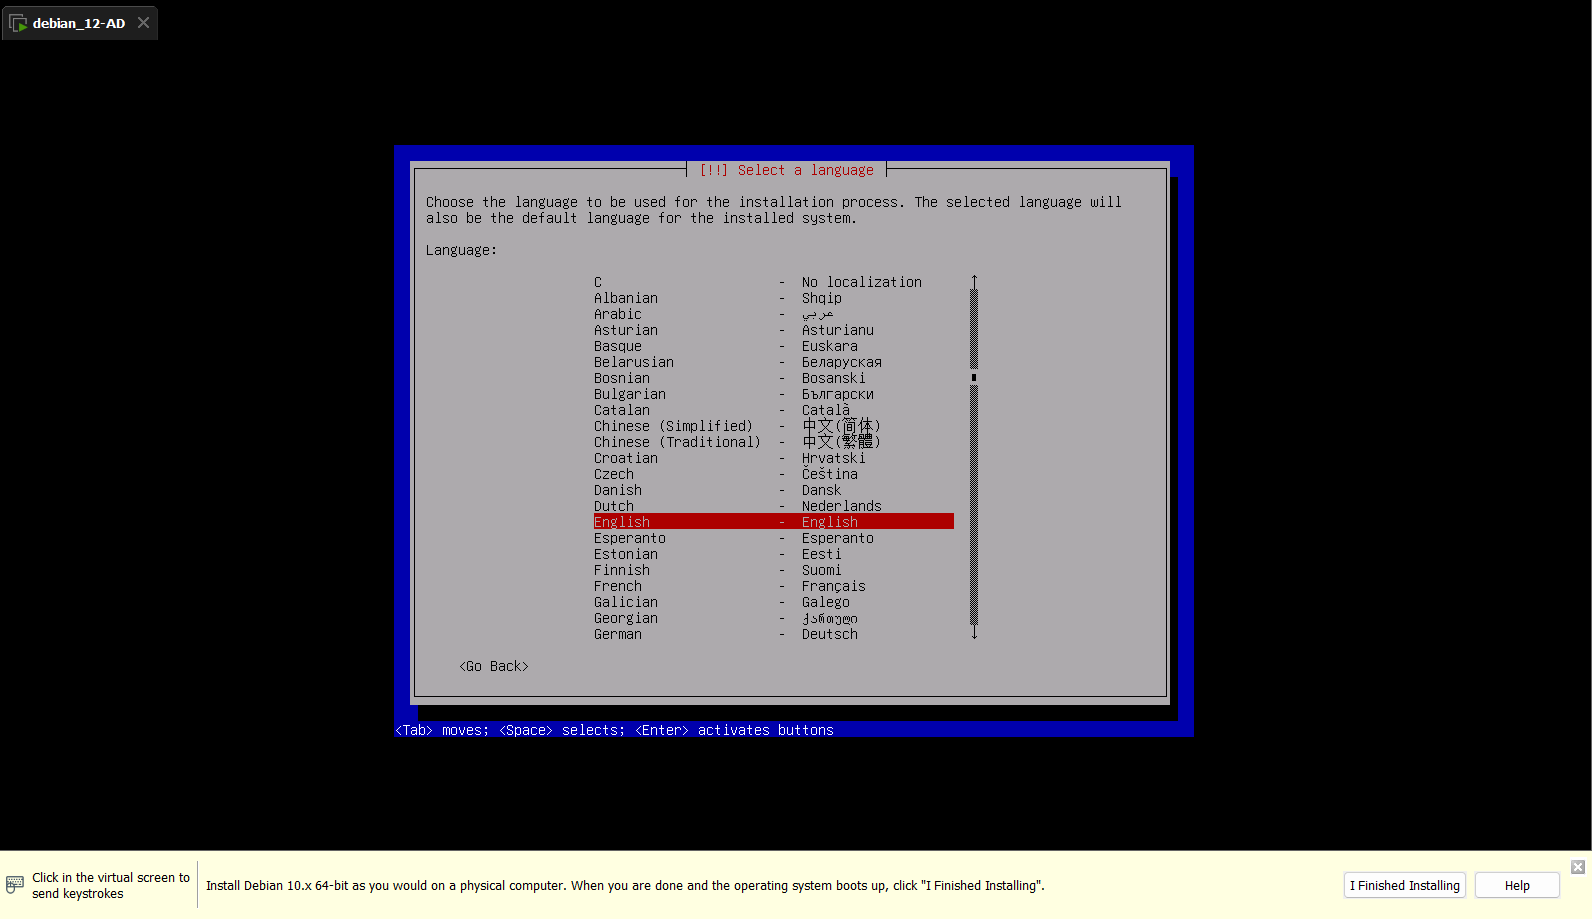Click the language list scrollbar position marker

[974, 378]
